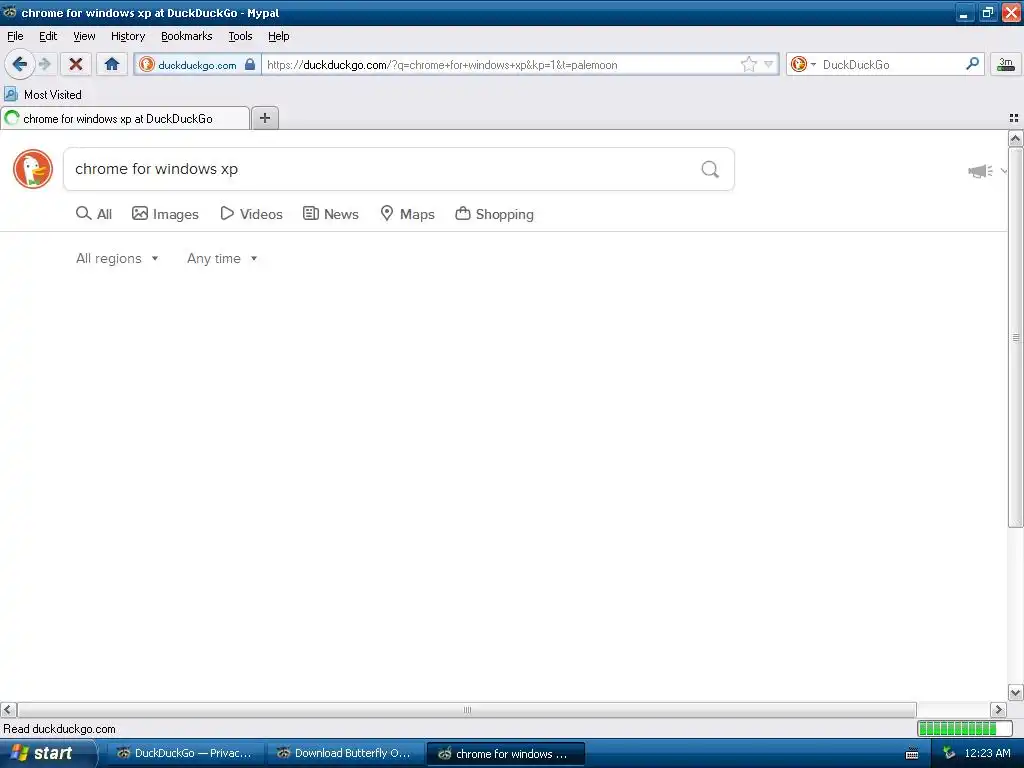The height and width of the screenshot is (768, 1024).
Task: Click the vertical scrollbar thumb
Action: [x=1015, y=338]
